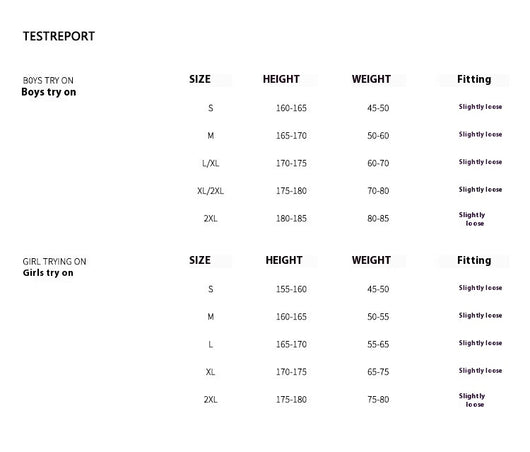Click the boys table HEIGHT header
530x452 pixels.
281,79
